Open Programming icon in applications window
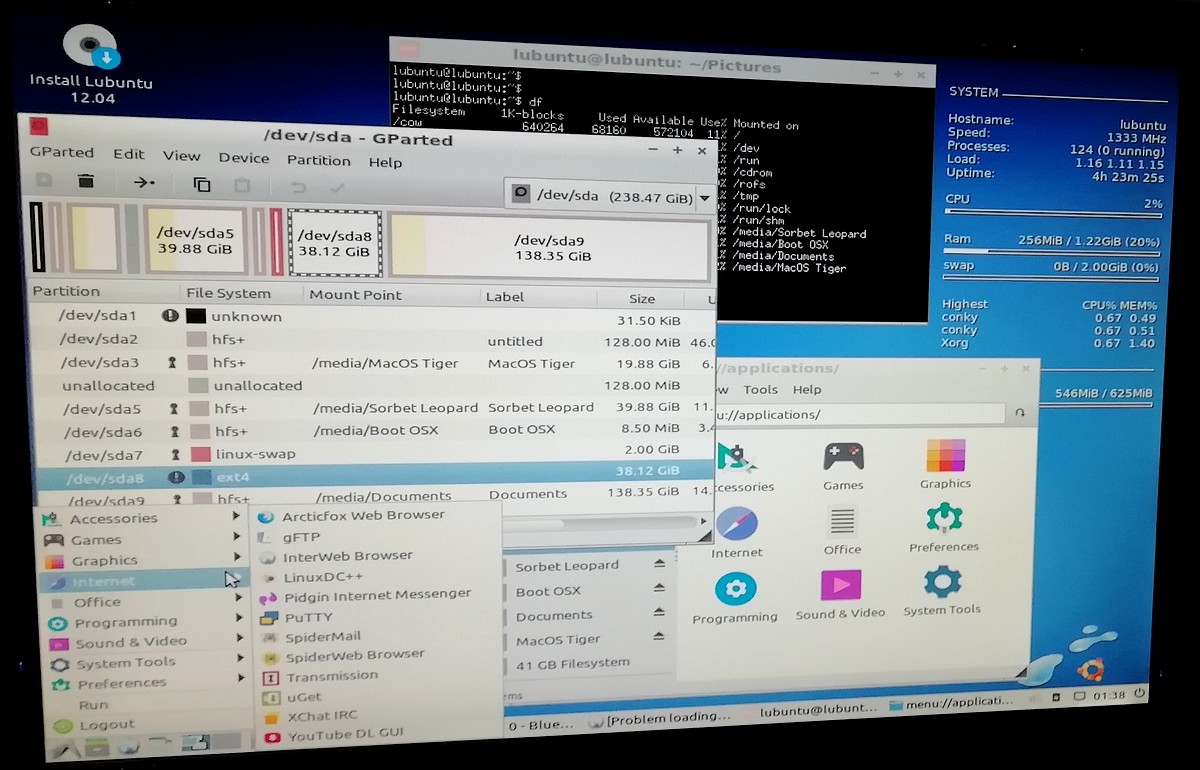Screen dimensions: 1200x770 (735, 589)
